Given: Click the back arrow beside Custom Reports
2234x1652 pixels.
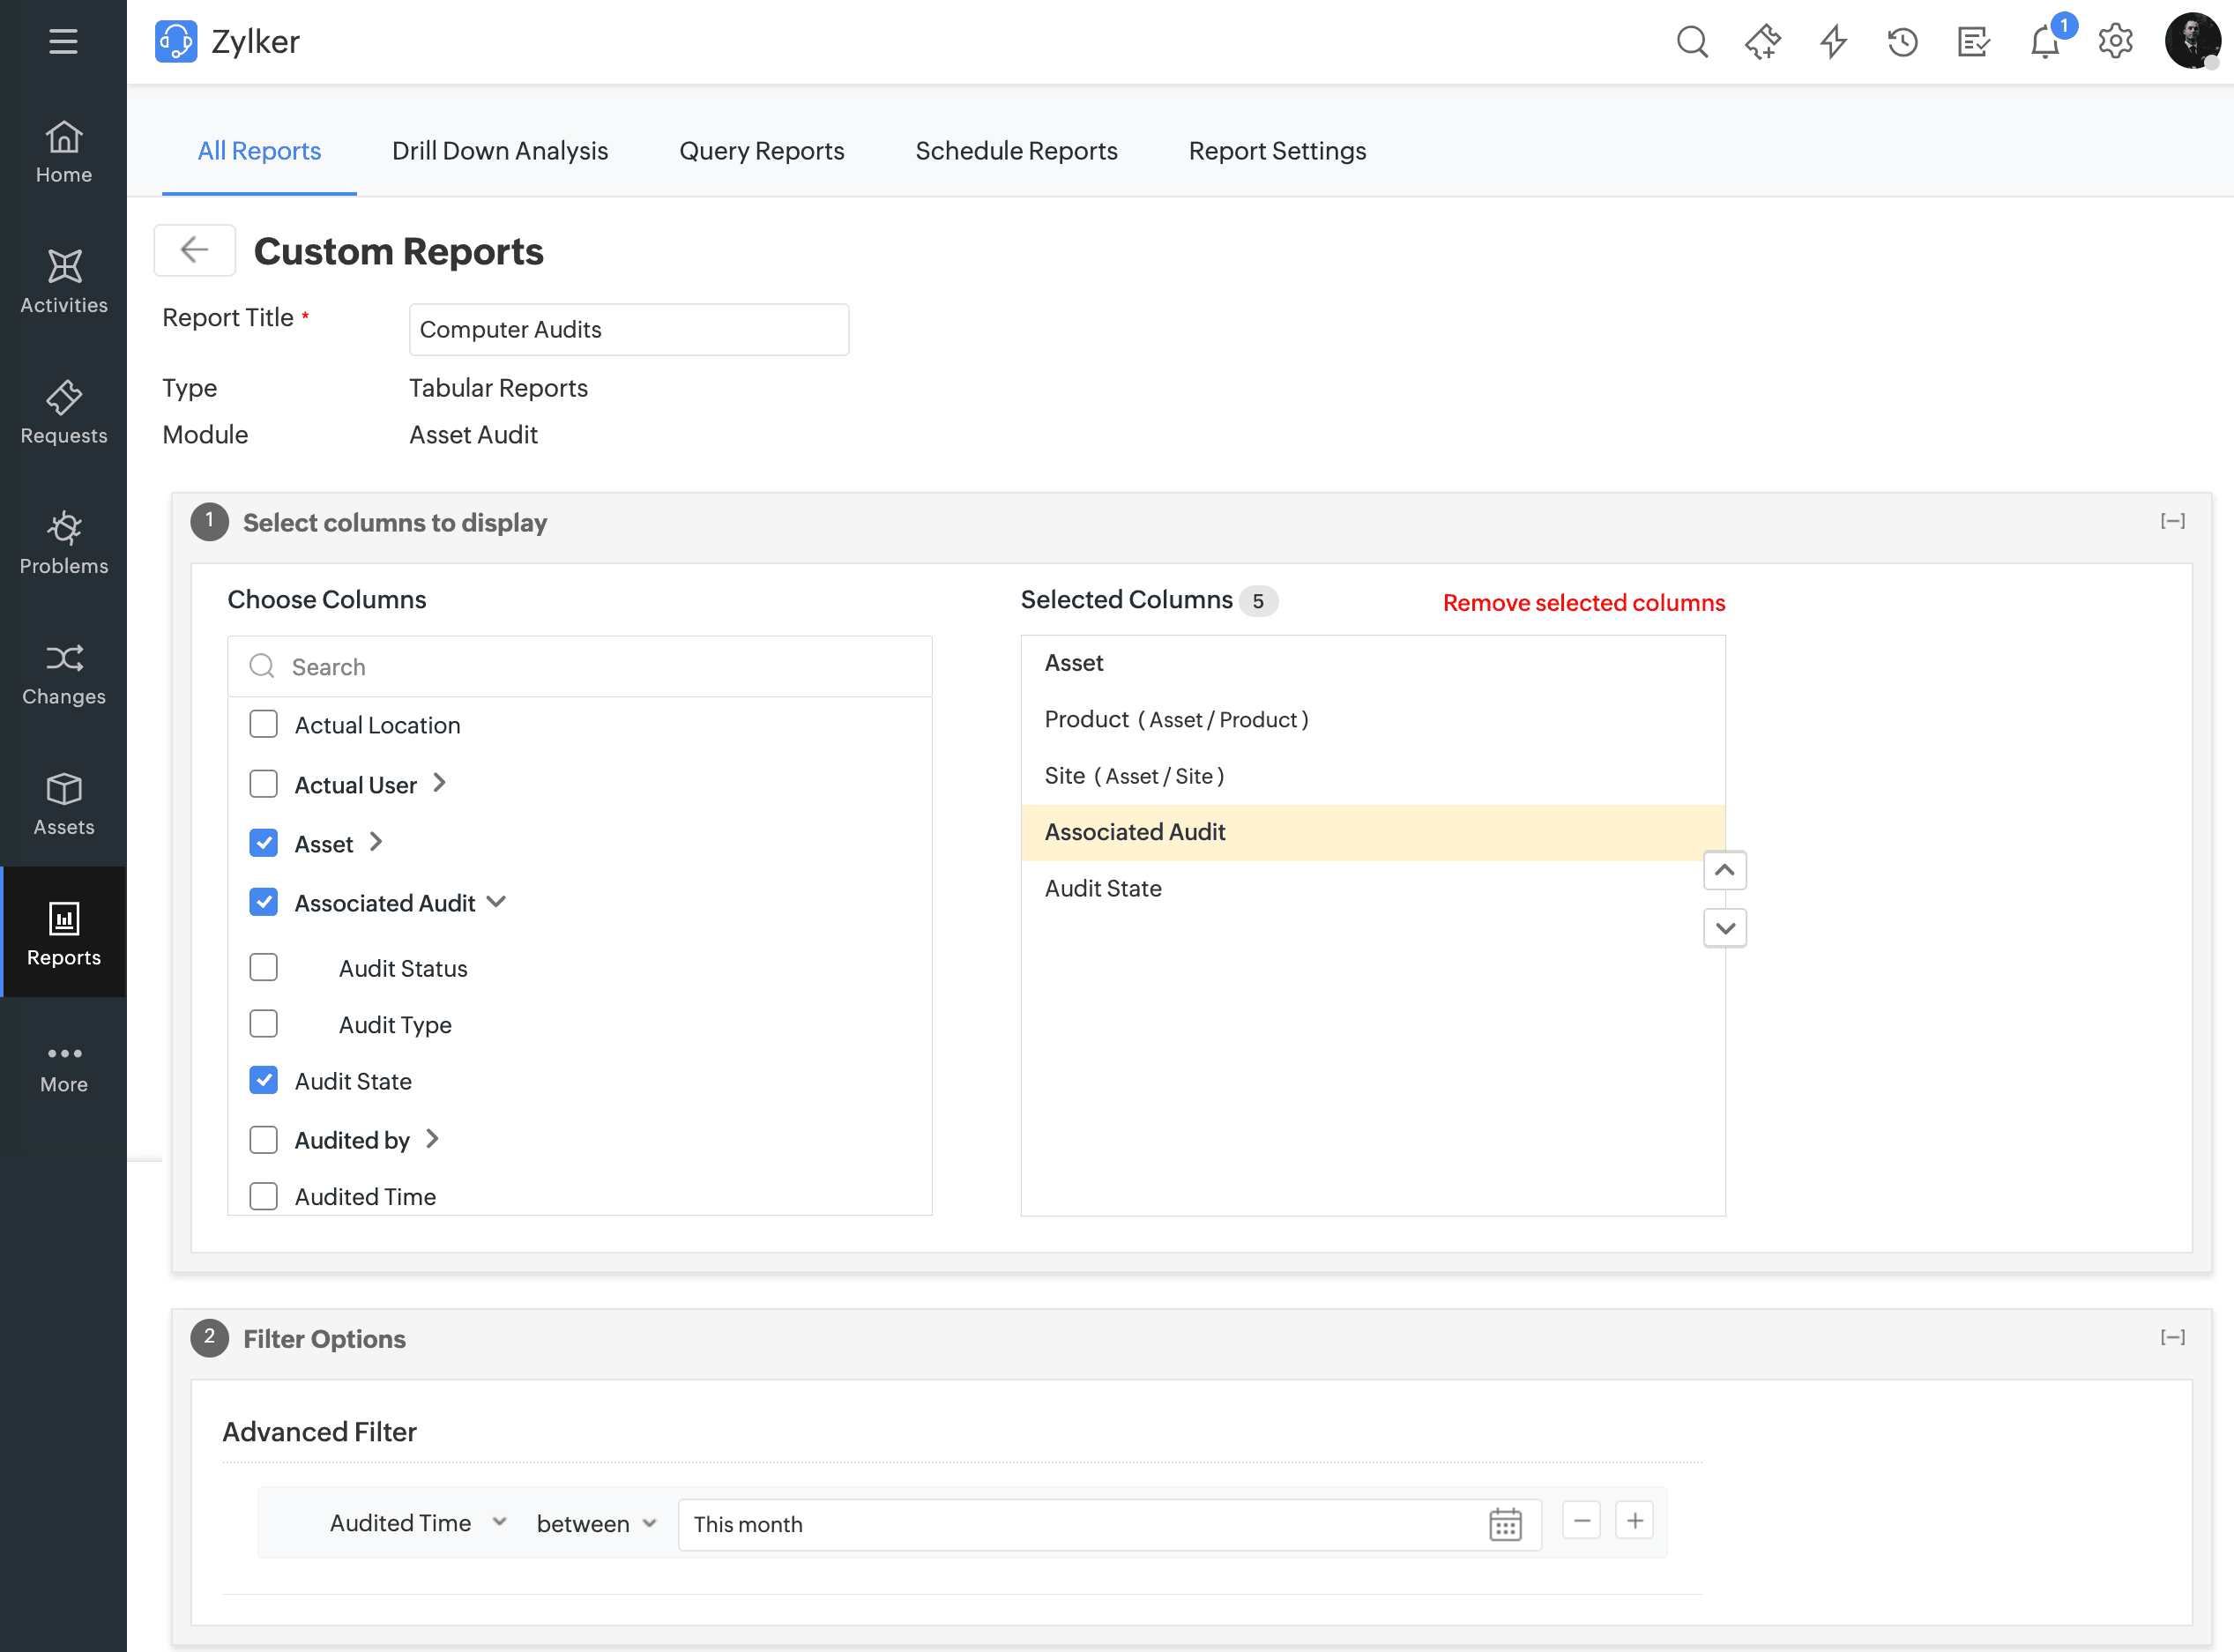Looking at the screenshot, I should (195, 250).
